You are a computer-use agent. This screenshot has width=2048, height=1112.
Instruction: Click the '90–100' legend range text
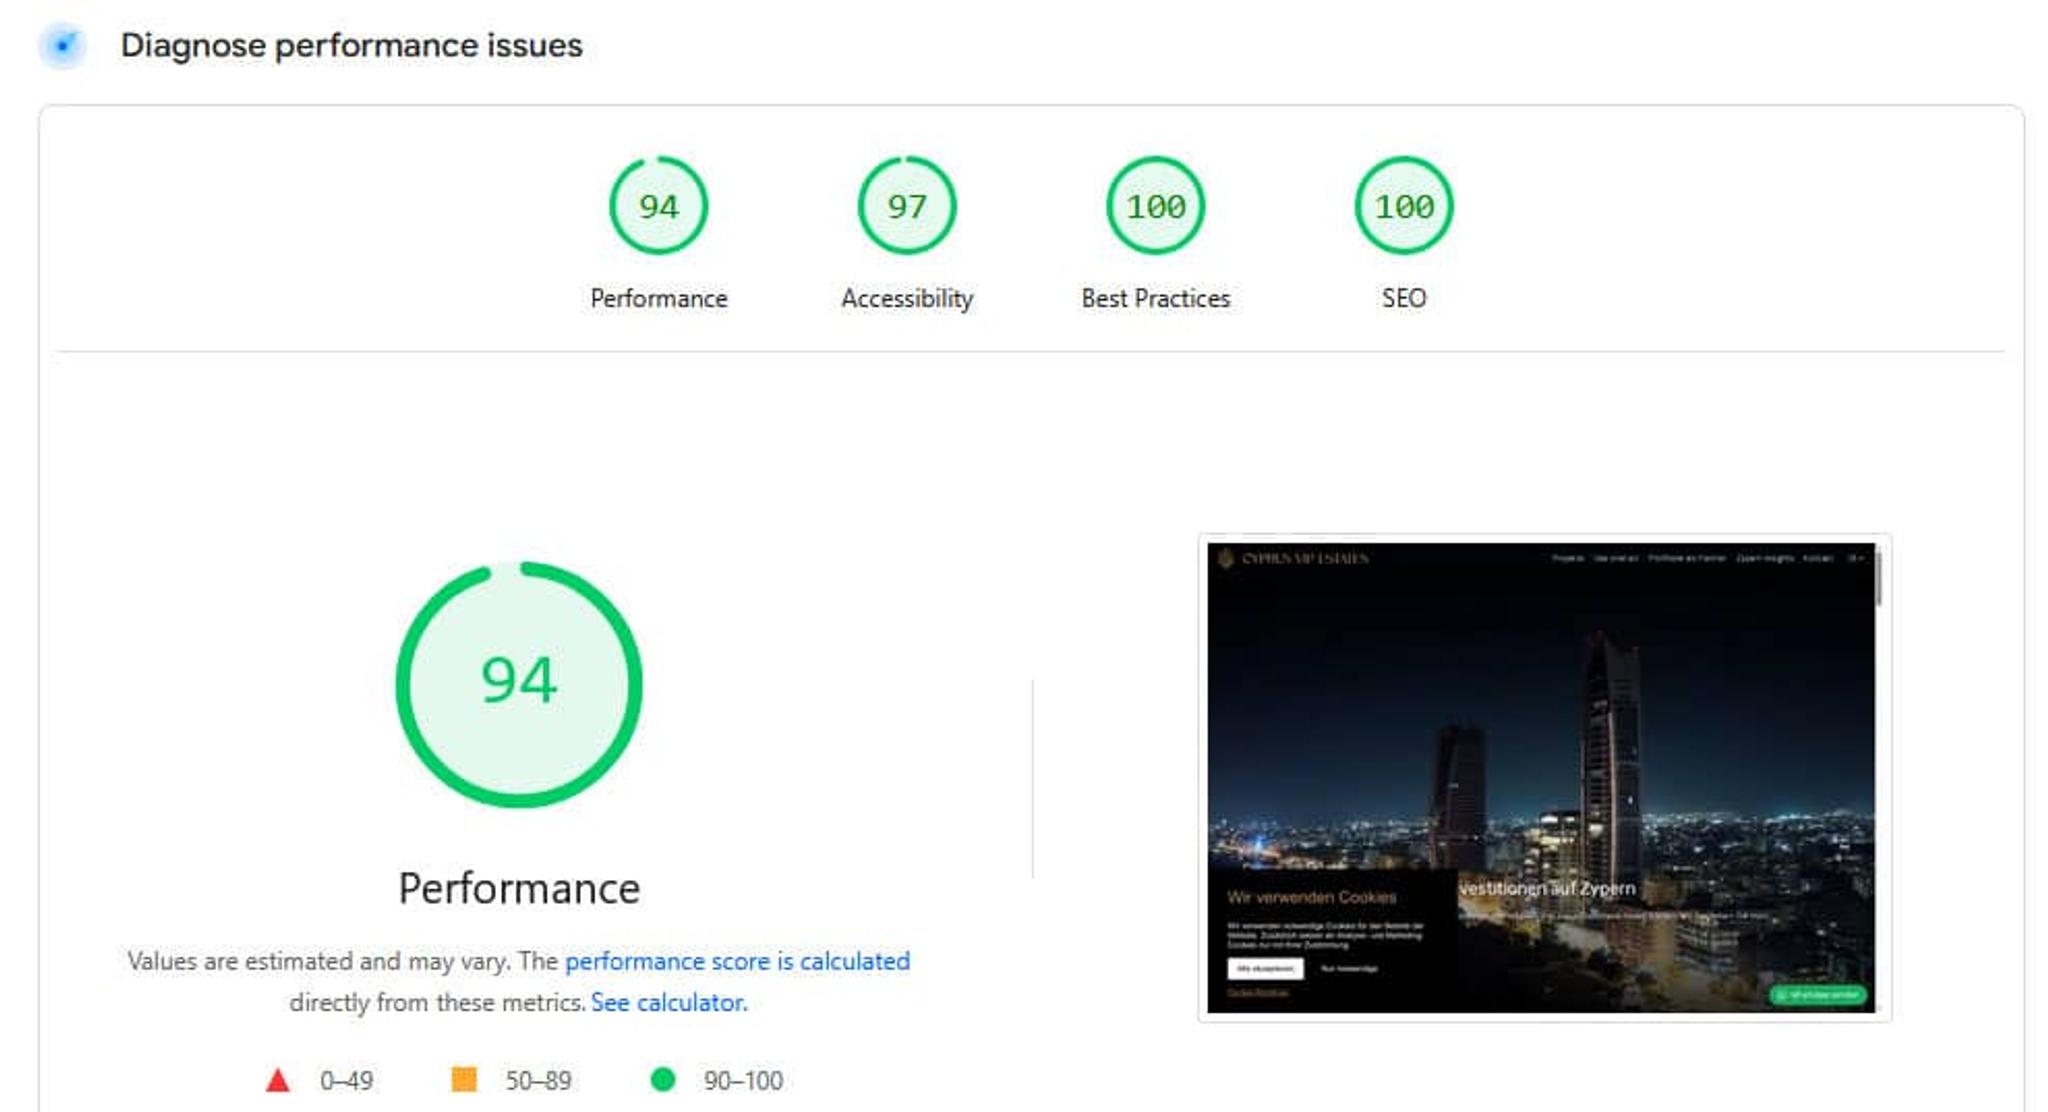coord(743,1080)
